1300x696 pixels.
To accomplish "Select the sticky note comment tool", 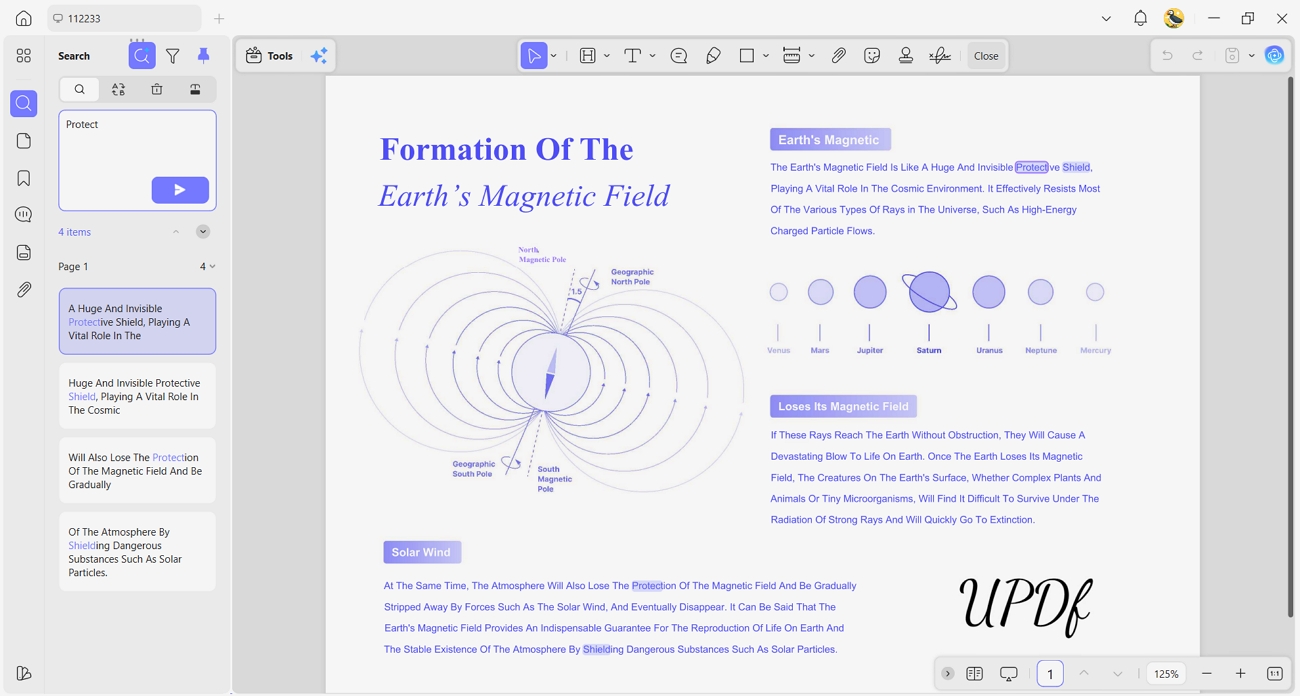I will click(679, 56).
